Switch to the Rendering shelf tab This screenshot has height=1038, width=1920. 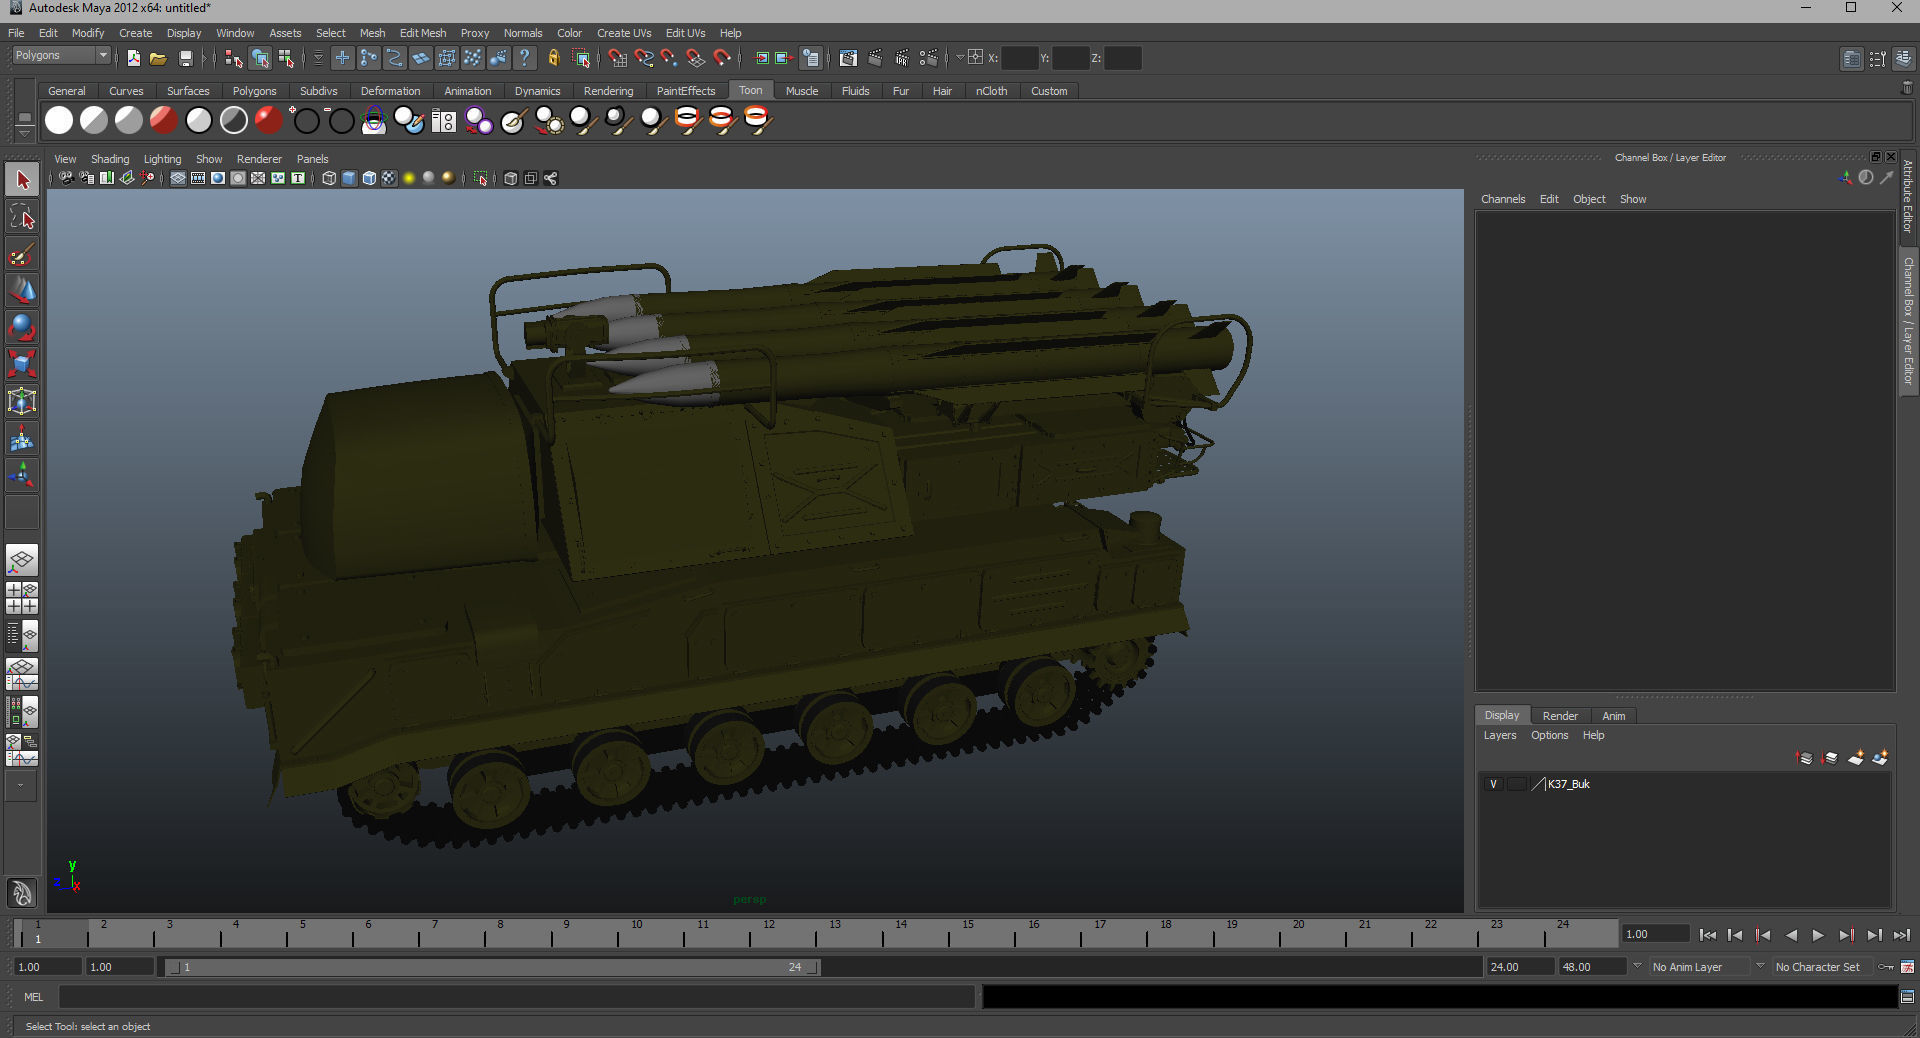click(608, 91)
